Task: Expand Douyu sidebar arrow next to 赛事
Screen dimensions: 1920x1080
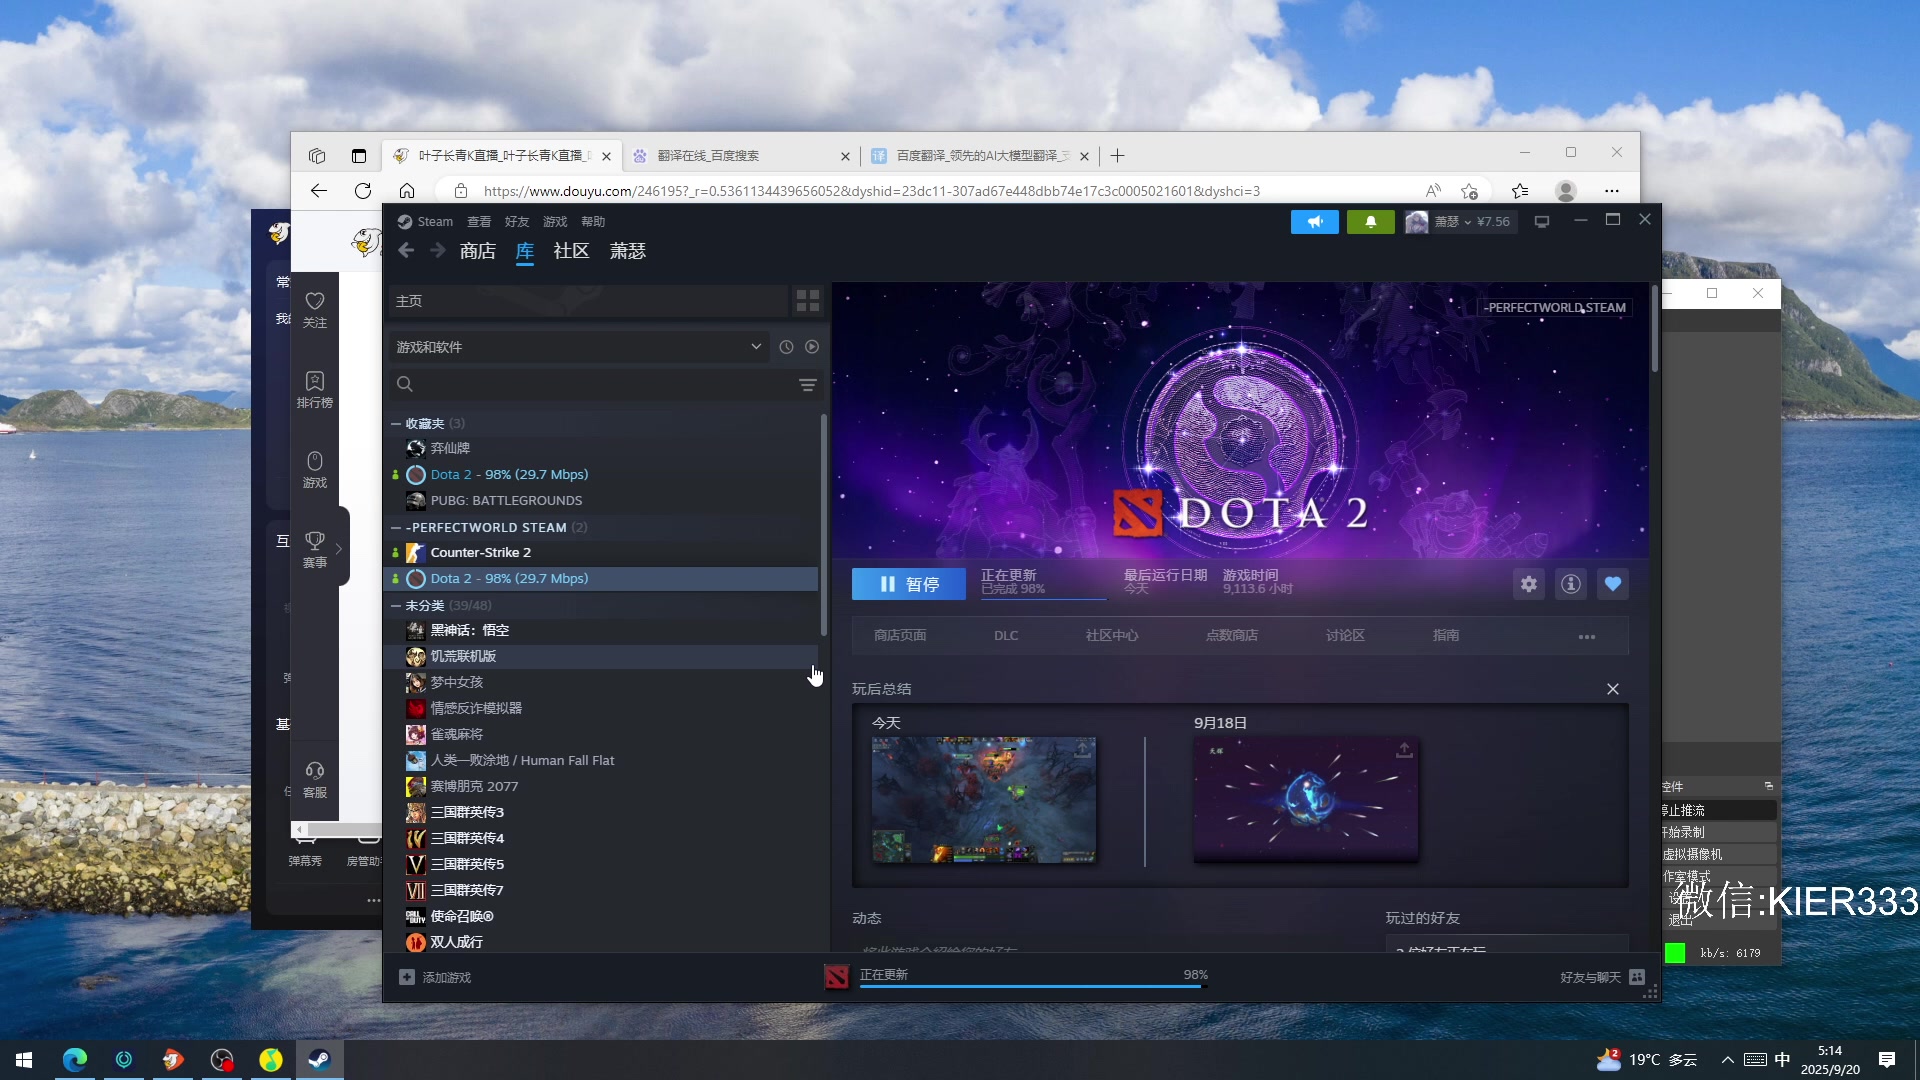Action: click(x=340, y=548)
